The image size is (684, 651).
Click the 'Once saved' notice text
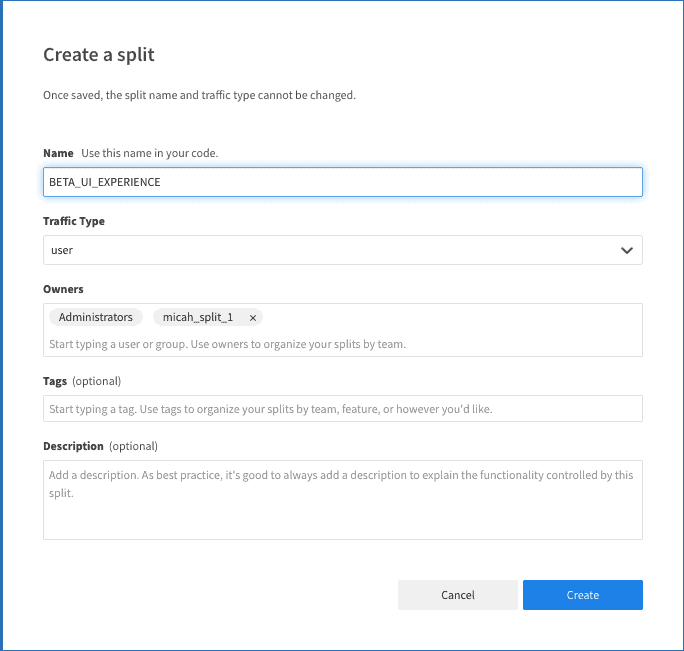[x=199, y=96]
